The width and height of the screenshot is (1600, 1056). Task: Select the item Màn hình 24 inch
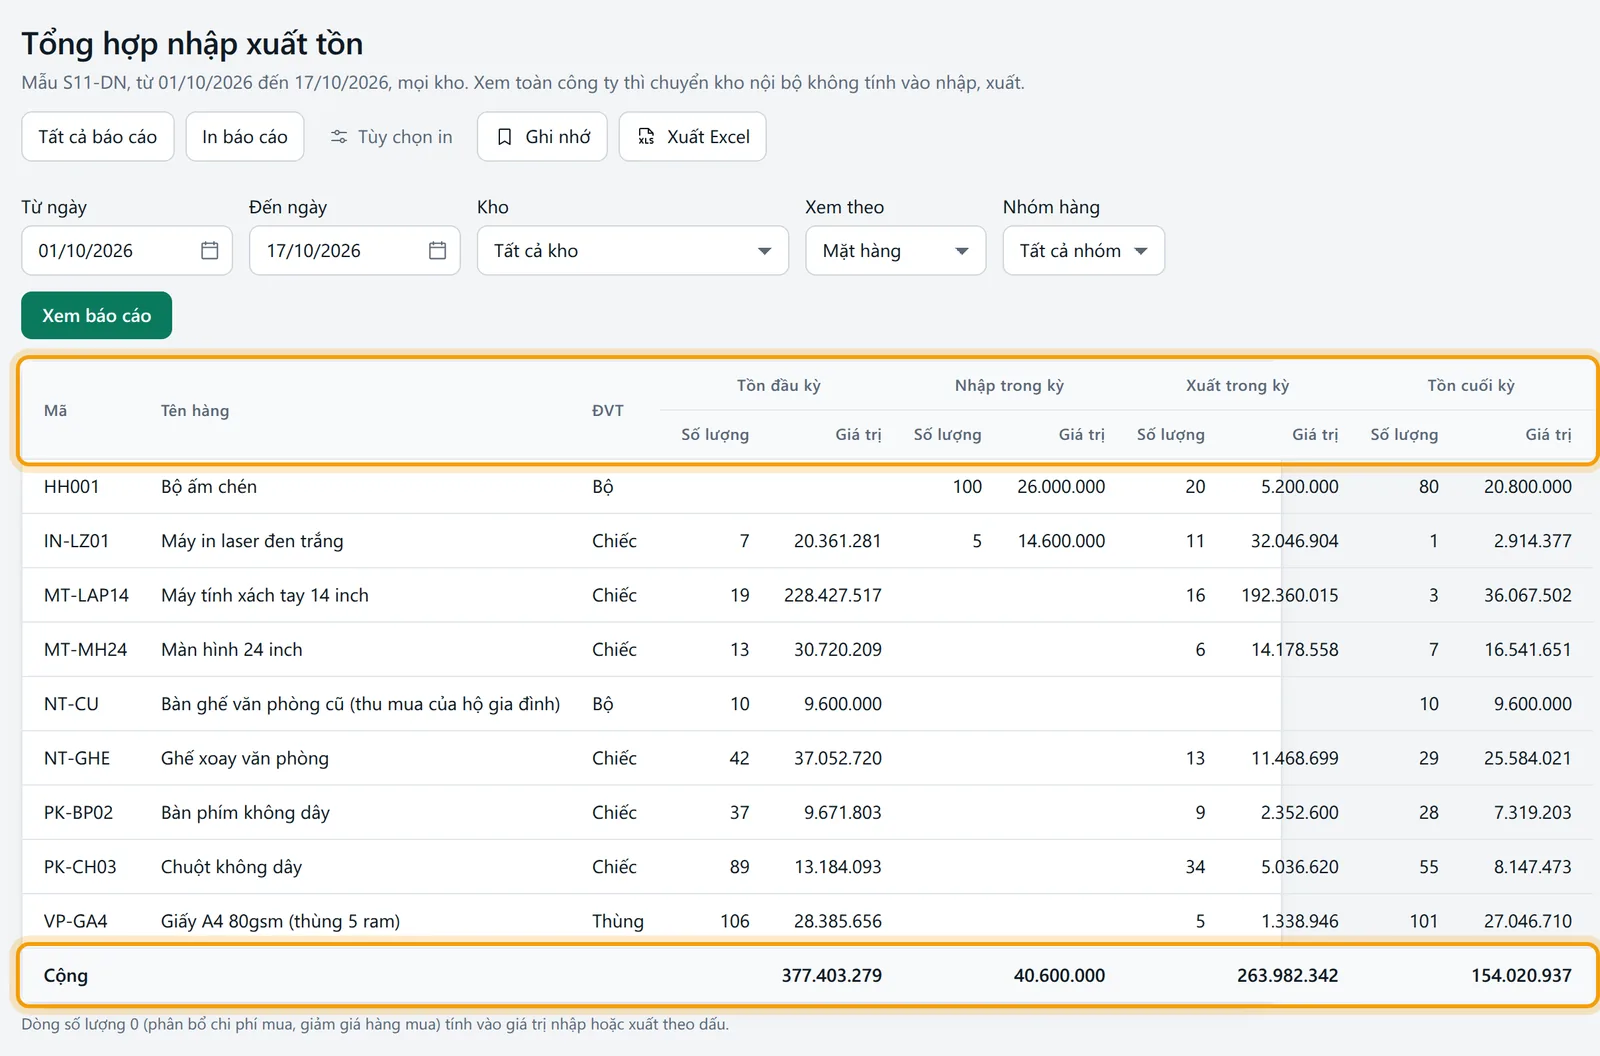232,650
